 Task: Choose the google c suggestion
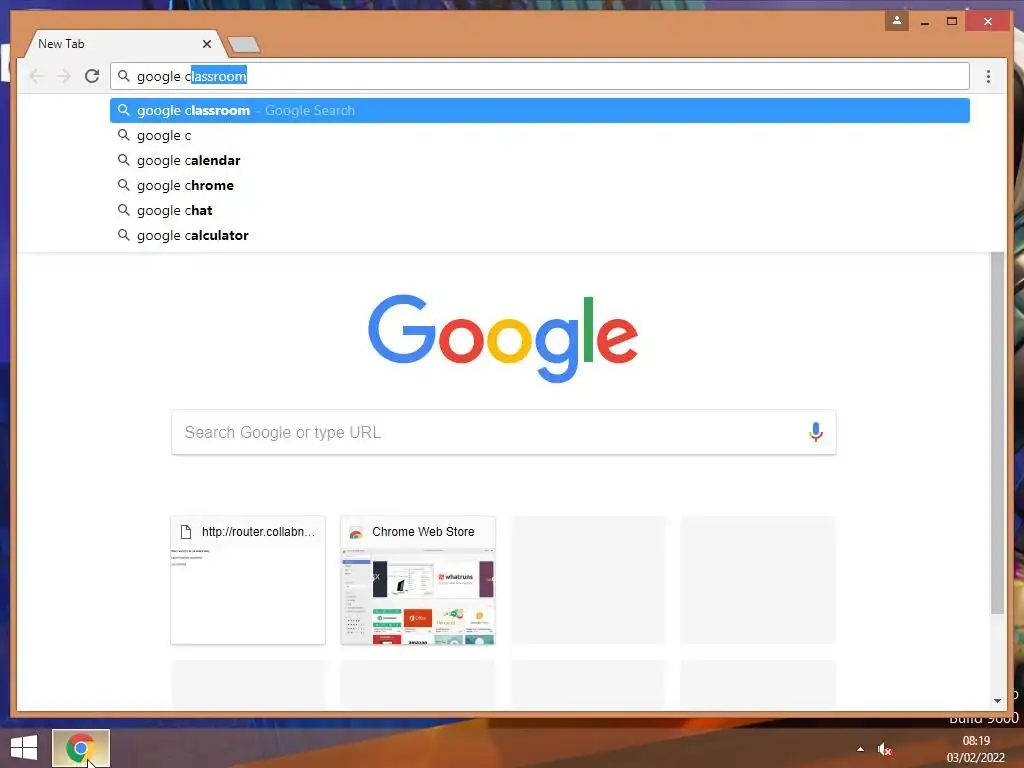coord(539,135)
